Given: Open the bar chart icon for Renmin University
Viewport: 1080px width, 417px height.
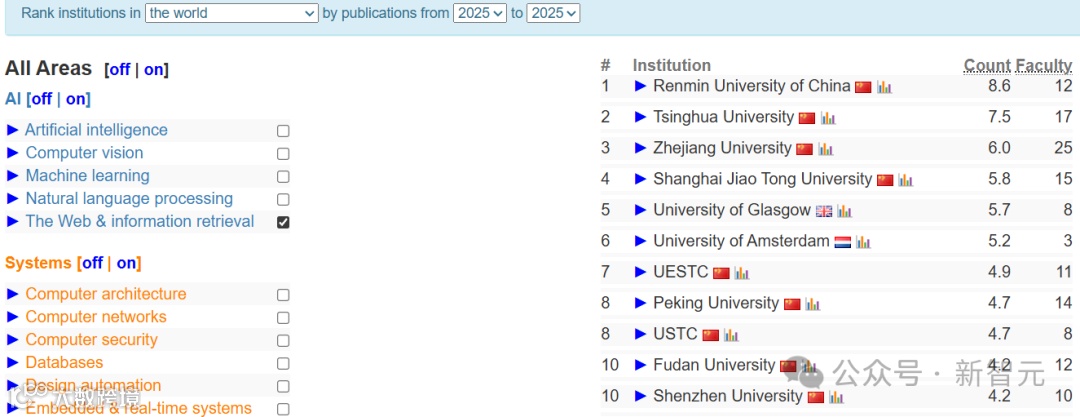Looking at the screenshot, I should click(x=884, y=88).
